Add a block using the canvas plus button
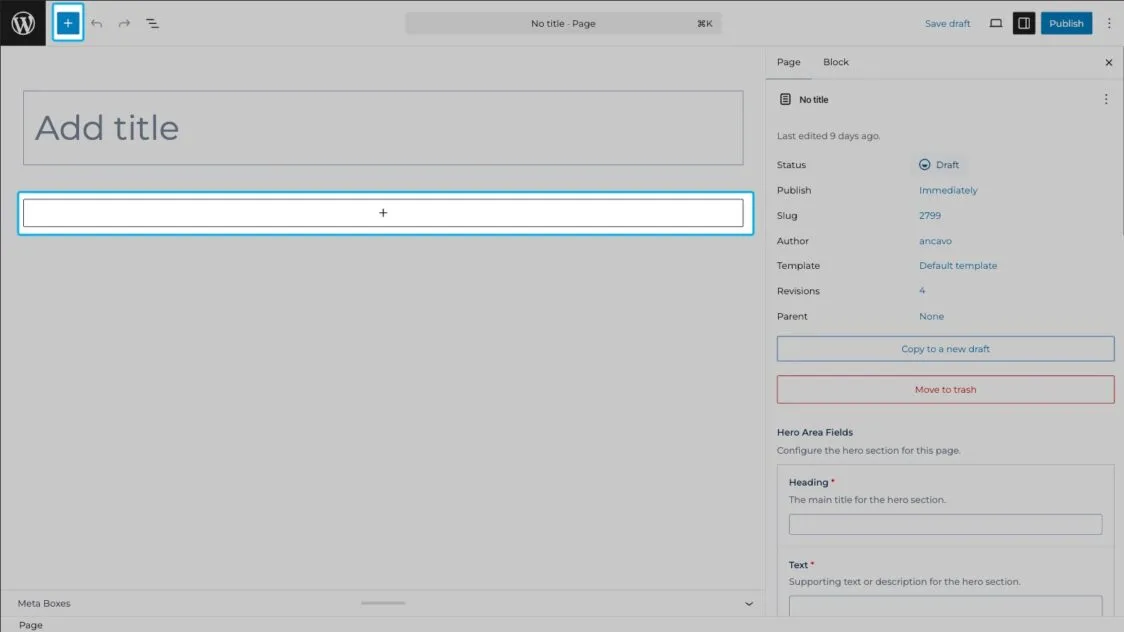Image resolution: width=1124 pixels, height=632 pixels. (383, 213)
